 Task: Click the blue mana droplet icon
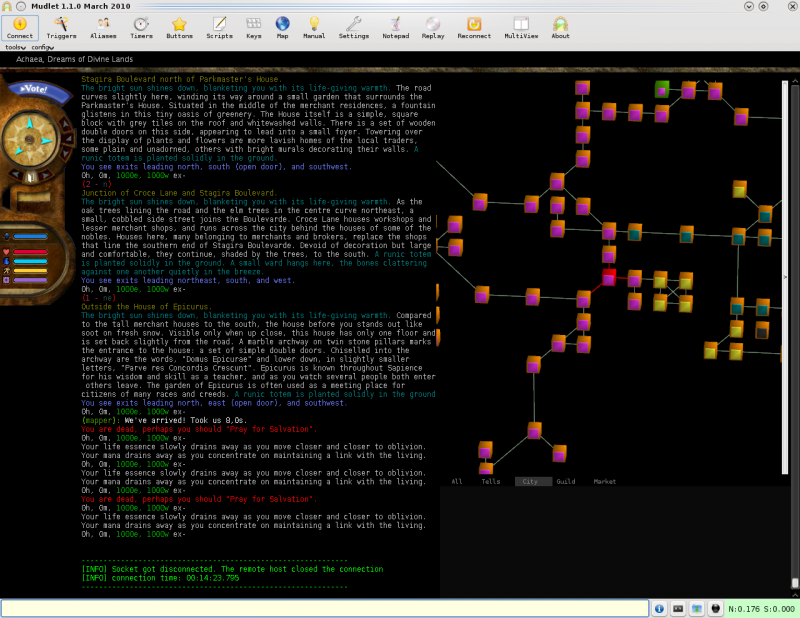coord(6,261)
